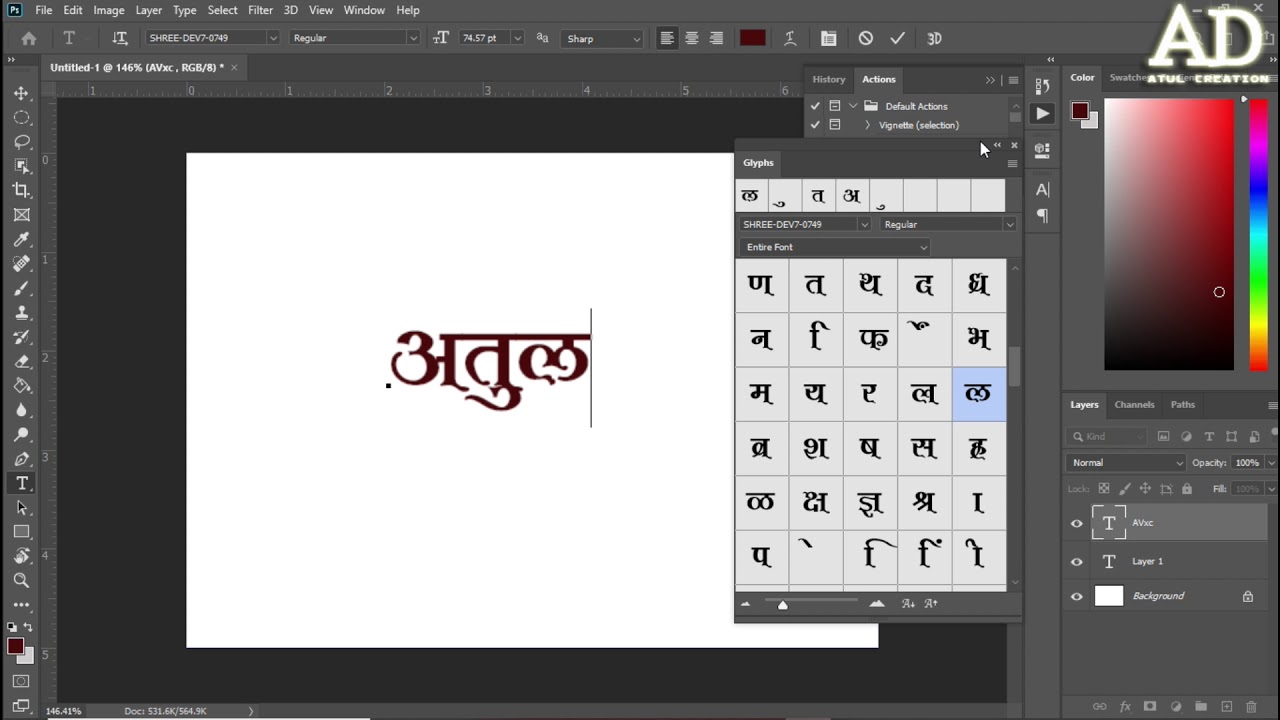Commit current text edits
This screenshot has height=720, width=1280.
coord(897,38)
